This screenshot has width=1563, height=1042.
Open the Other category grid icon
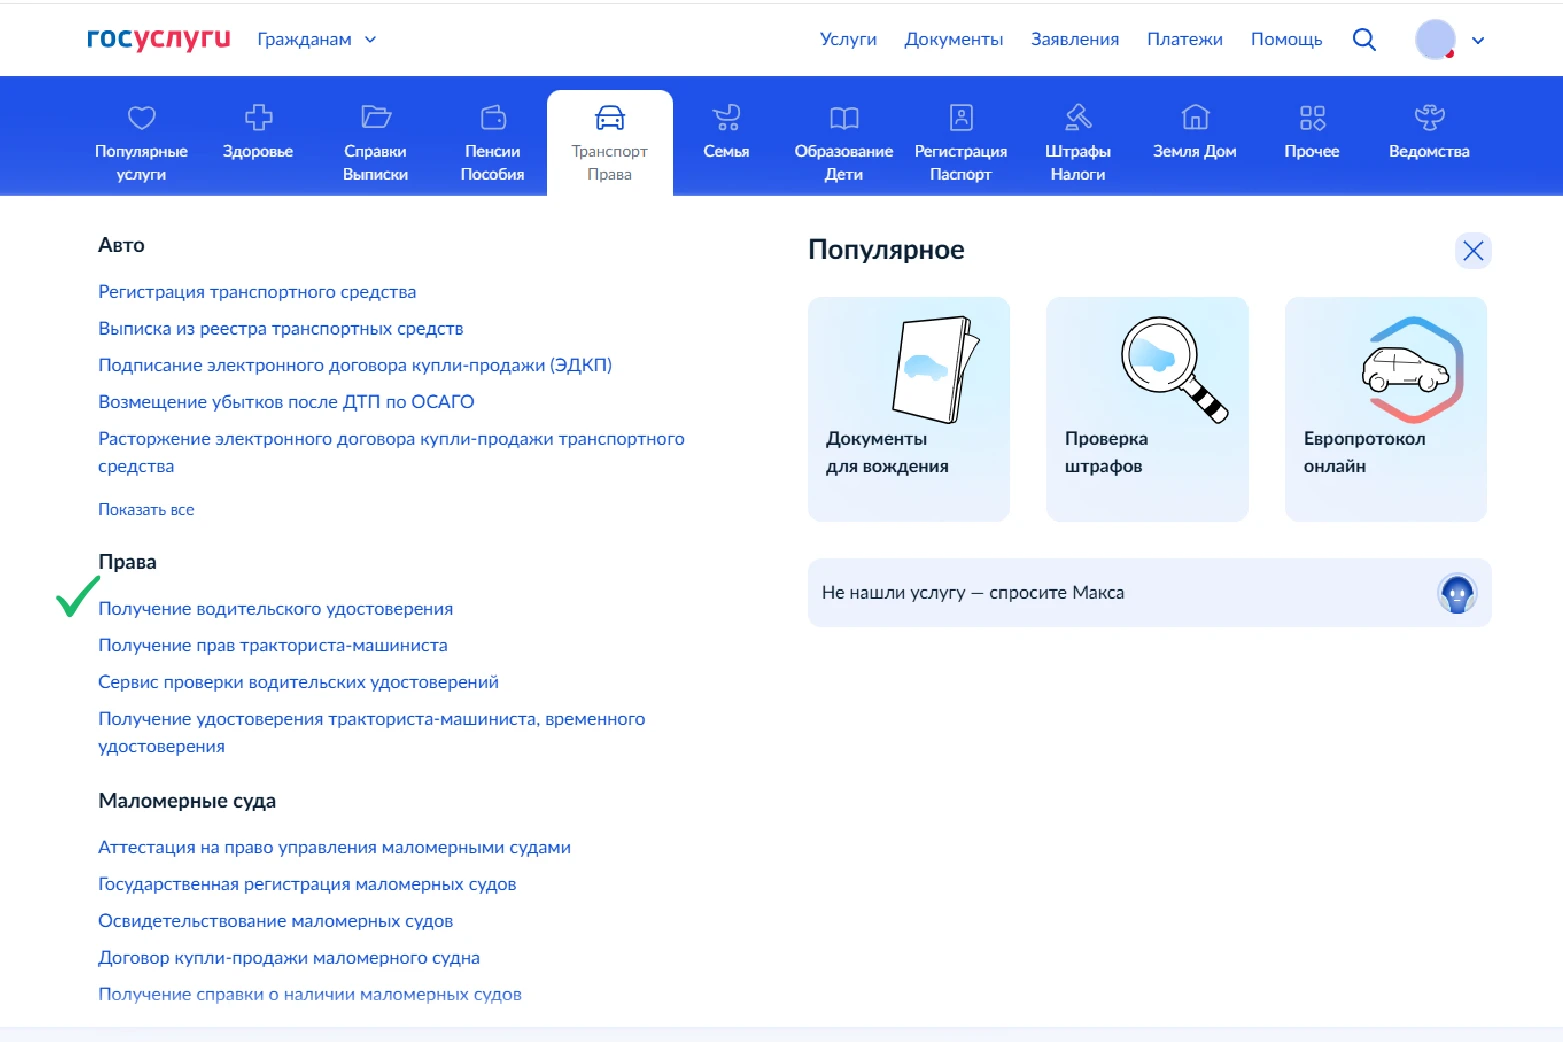point(1312,118)
